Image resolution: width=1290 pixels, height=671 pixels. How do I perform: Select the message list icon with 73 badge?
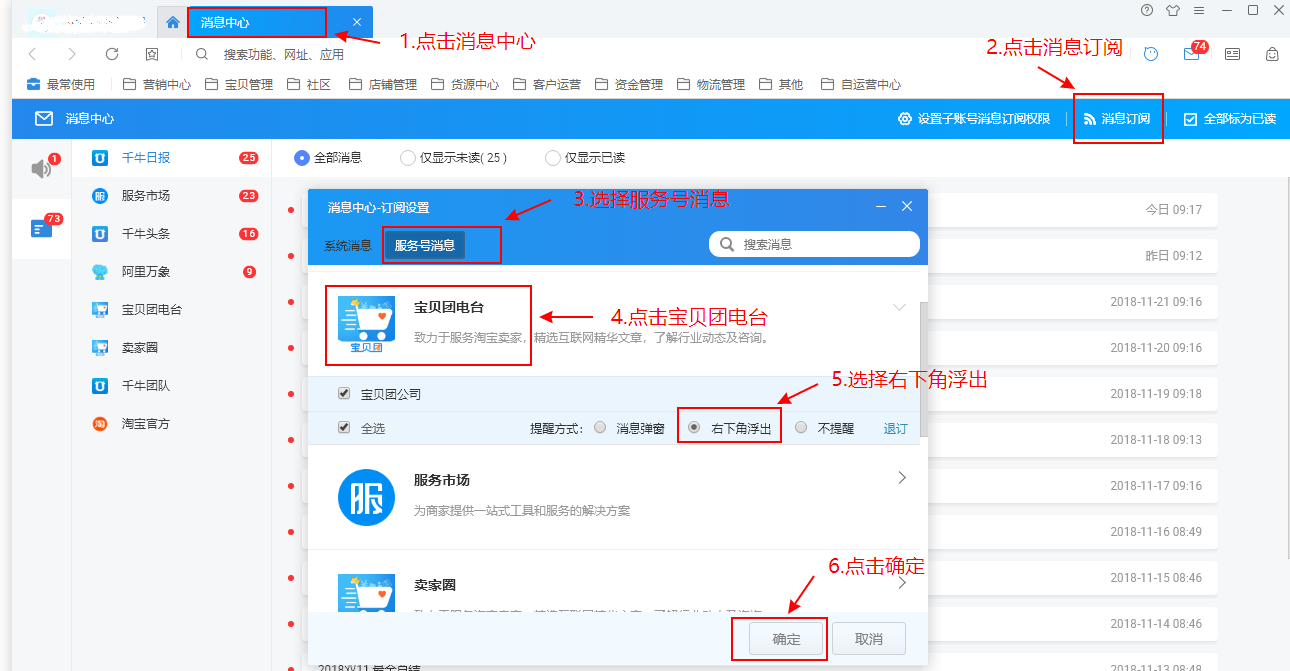tap(41, 229)
